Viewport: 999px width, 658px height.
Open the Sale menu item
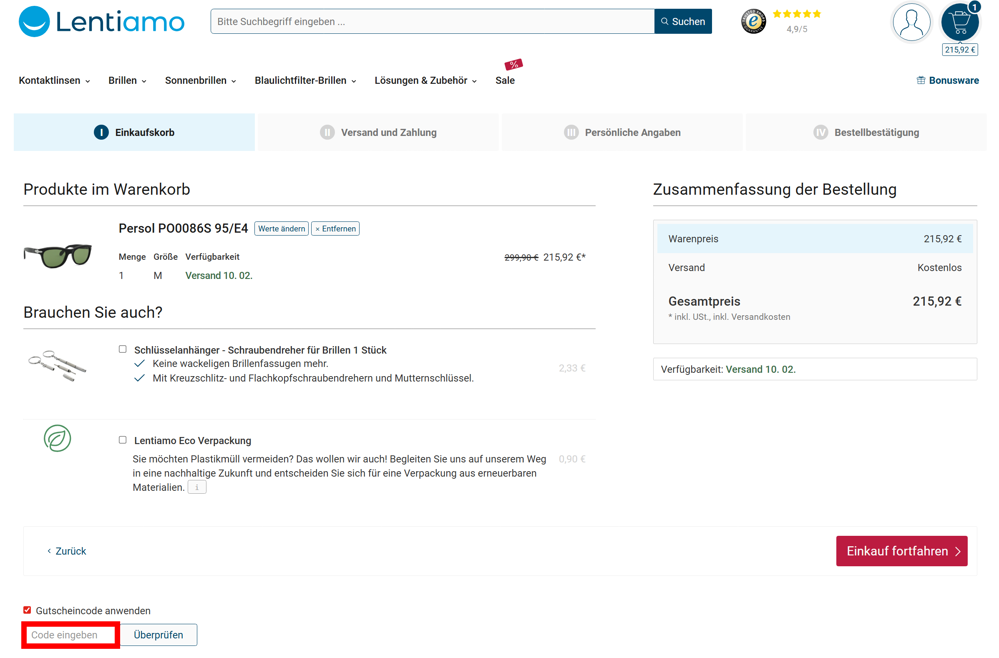505,80
